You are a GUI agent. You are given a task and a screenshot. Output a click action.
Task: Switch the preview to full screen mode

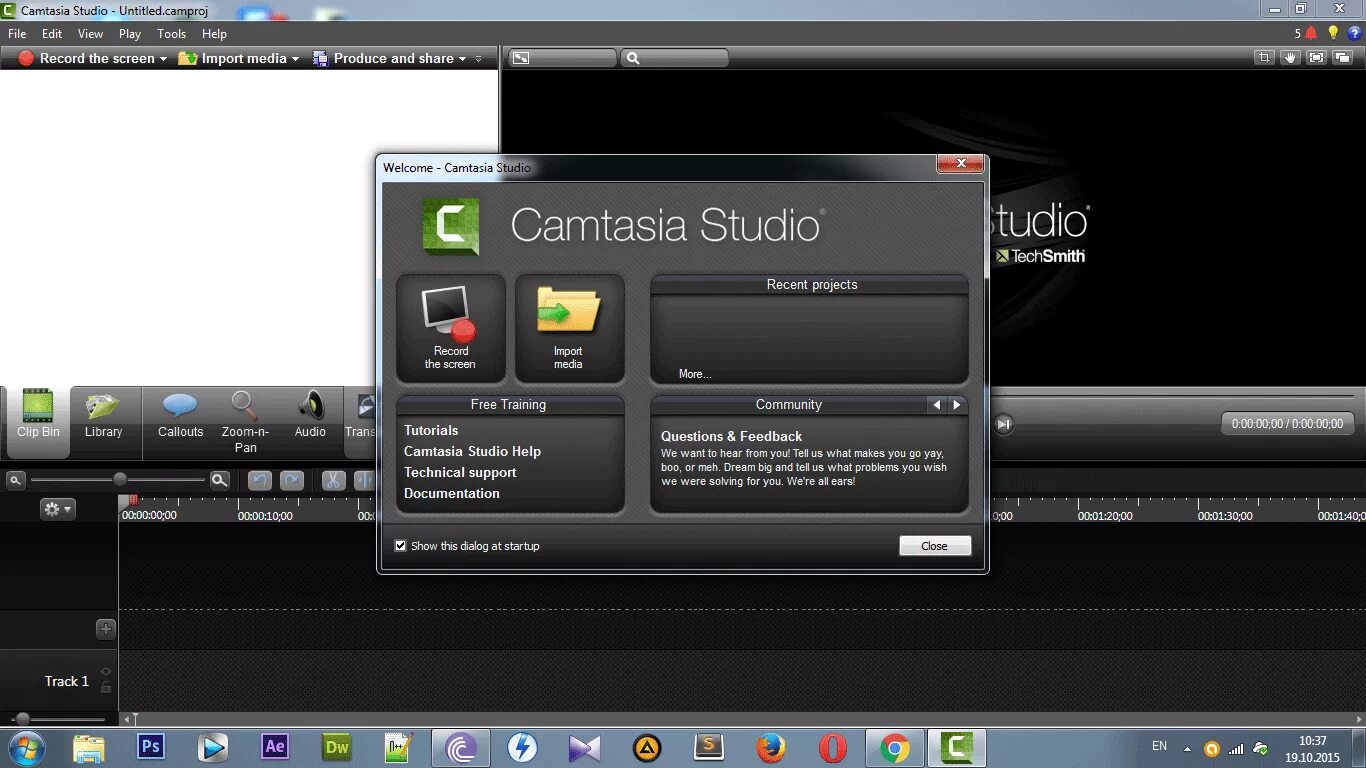(1317, 58)
